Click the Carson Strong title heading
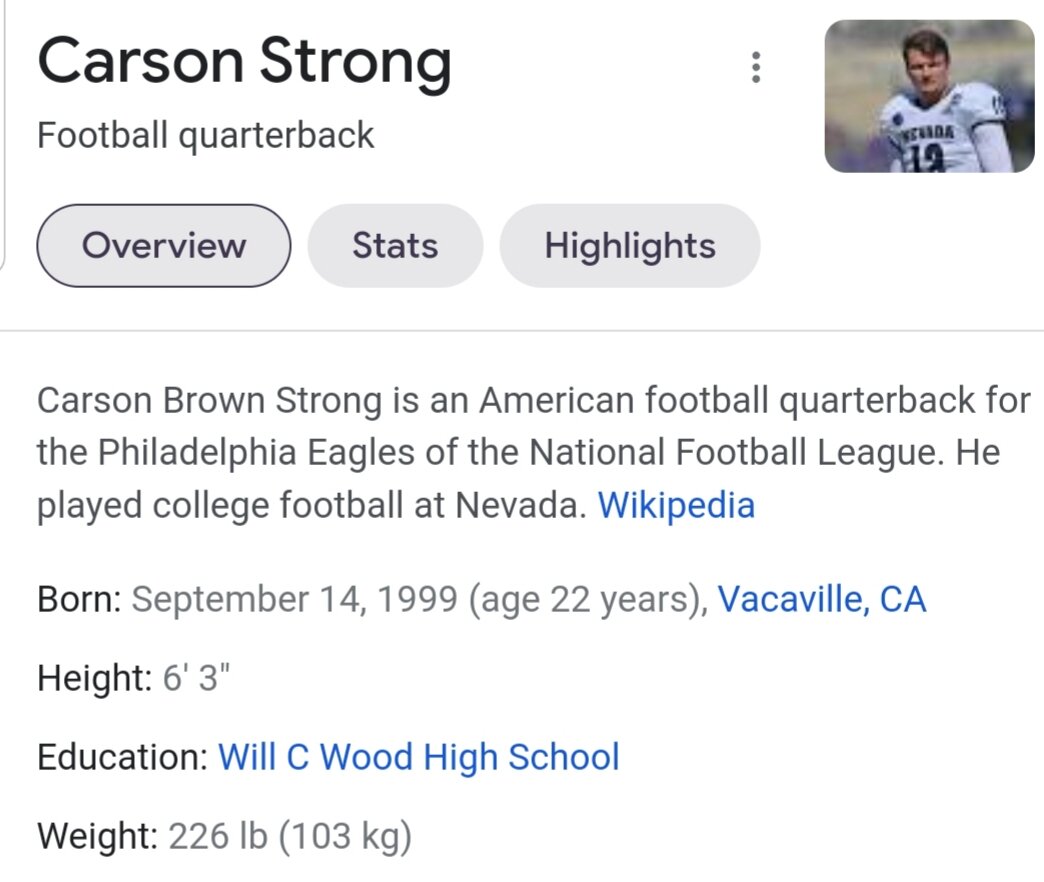Screen dimensions: 1044x882 coord(244,62)
